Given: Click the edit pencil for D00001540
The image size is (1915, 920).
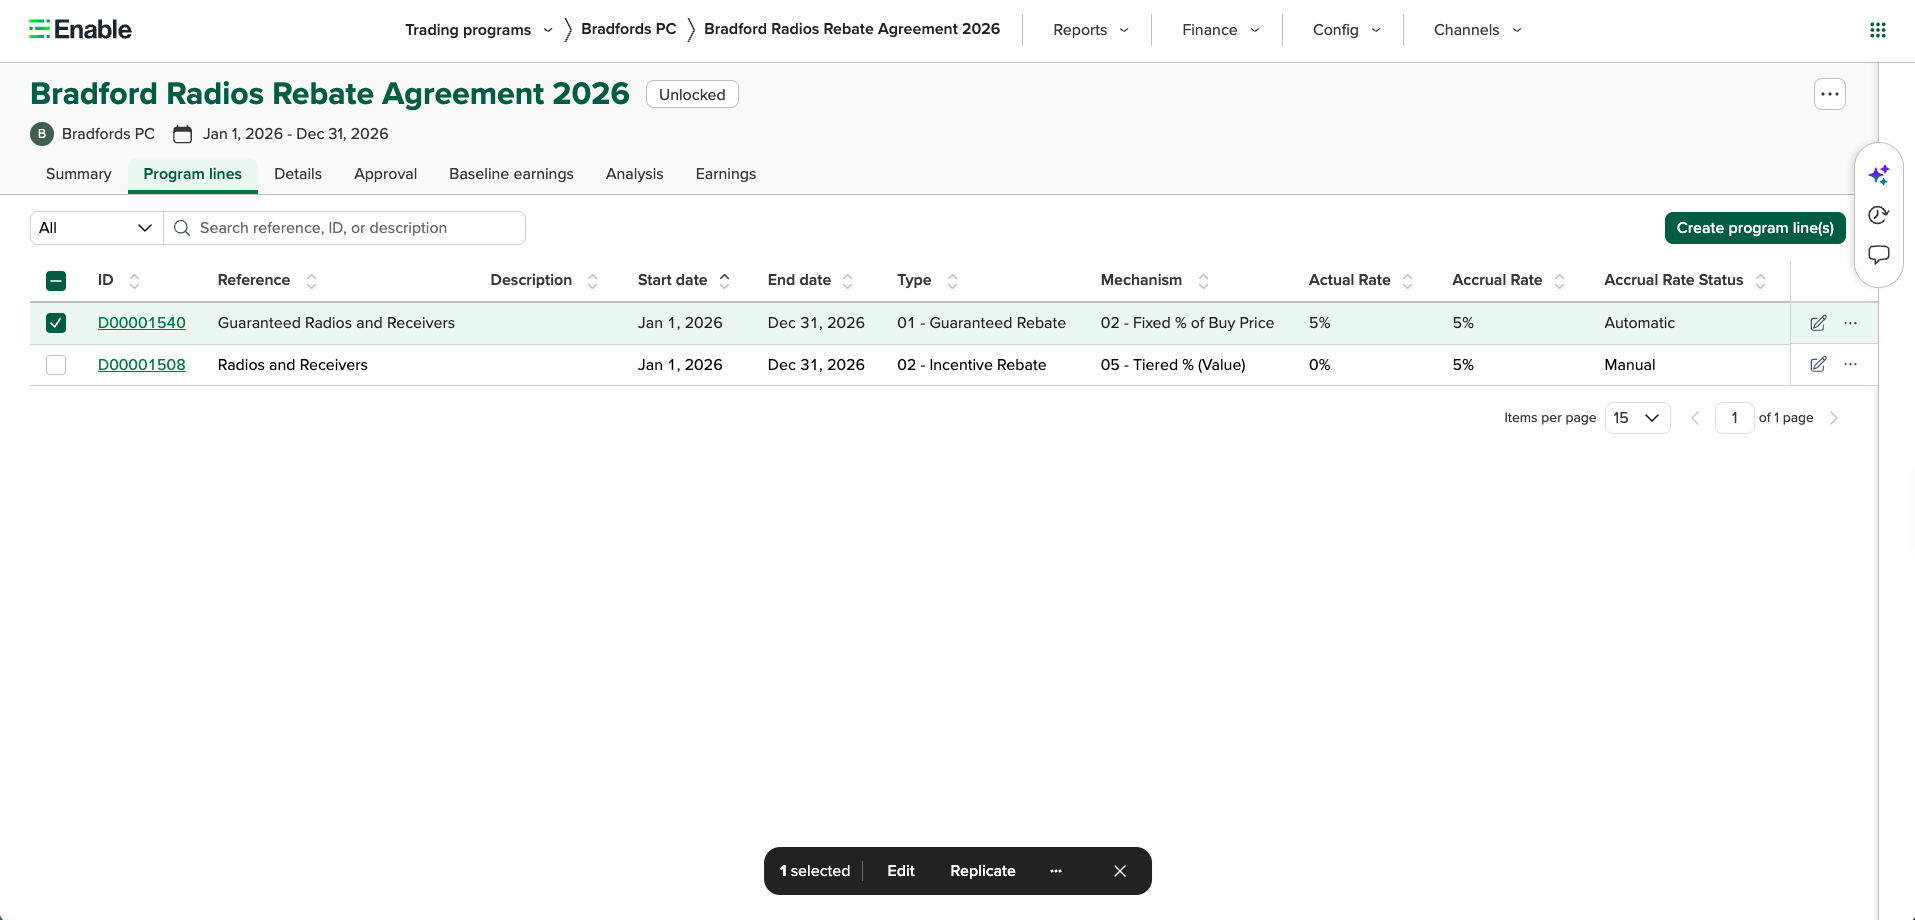Looking at the screenshot, I should click(1818, 323).
